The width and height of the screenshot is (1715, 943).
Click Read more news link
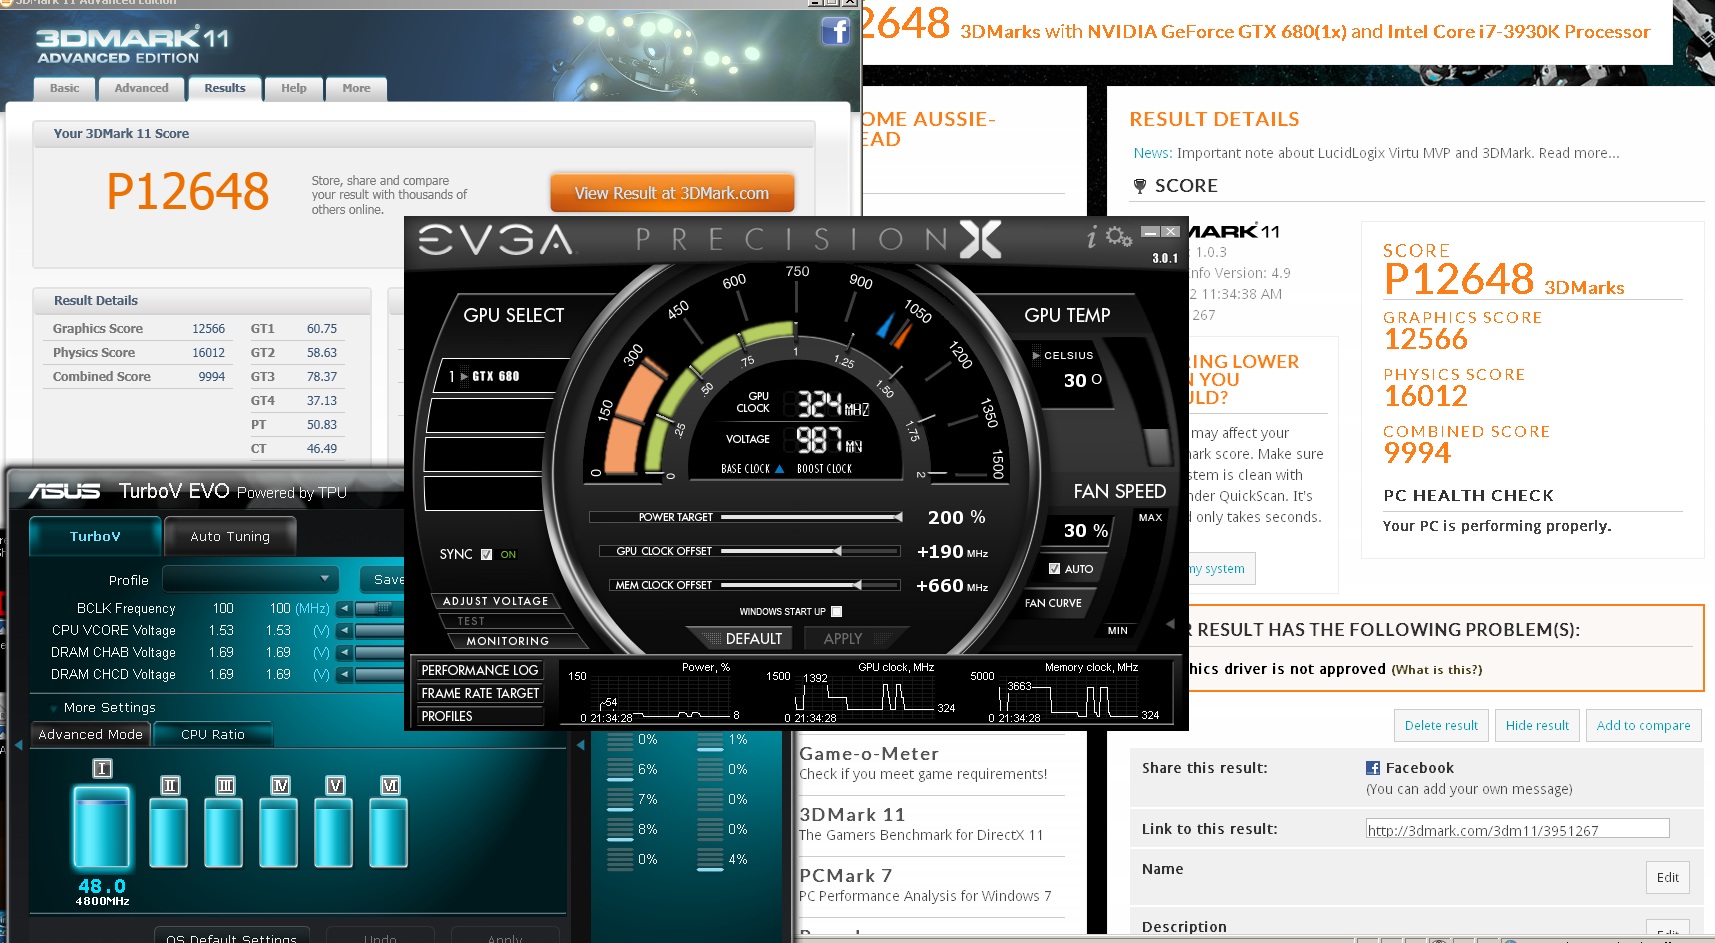pos(1578,153)
